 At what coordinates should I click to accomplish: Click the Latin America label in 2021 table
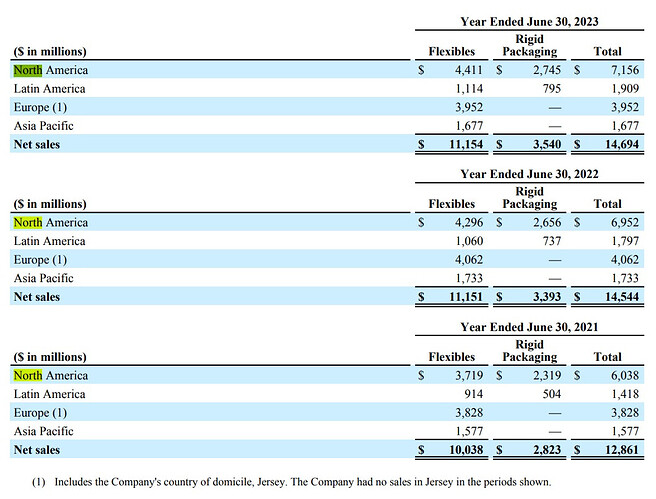49,394
